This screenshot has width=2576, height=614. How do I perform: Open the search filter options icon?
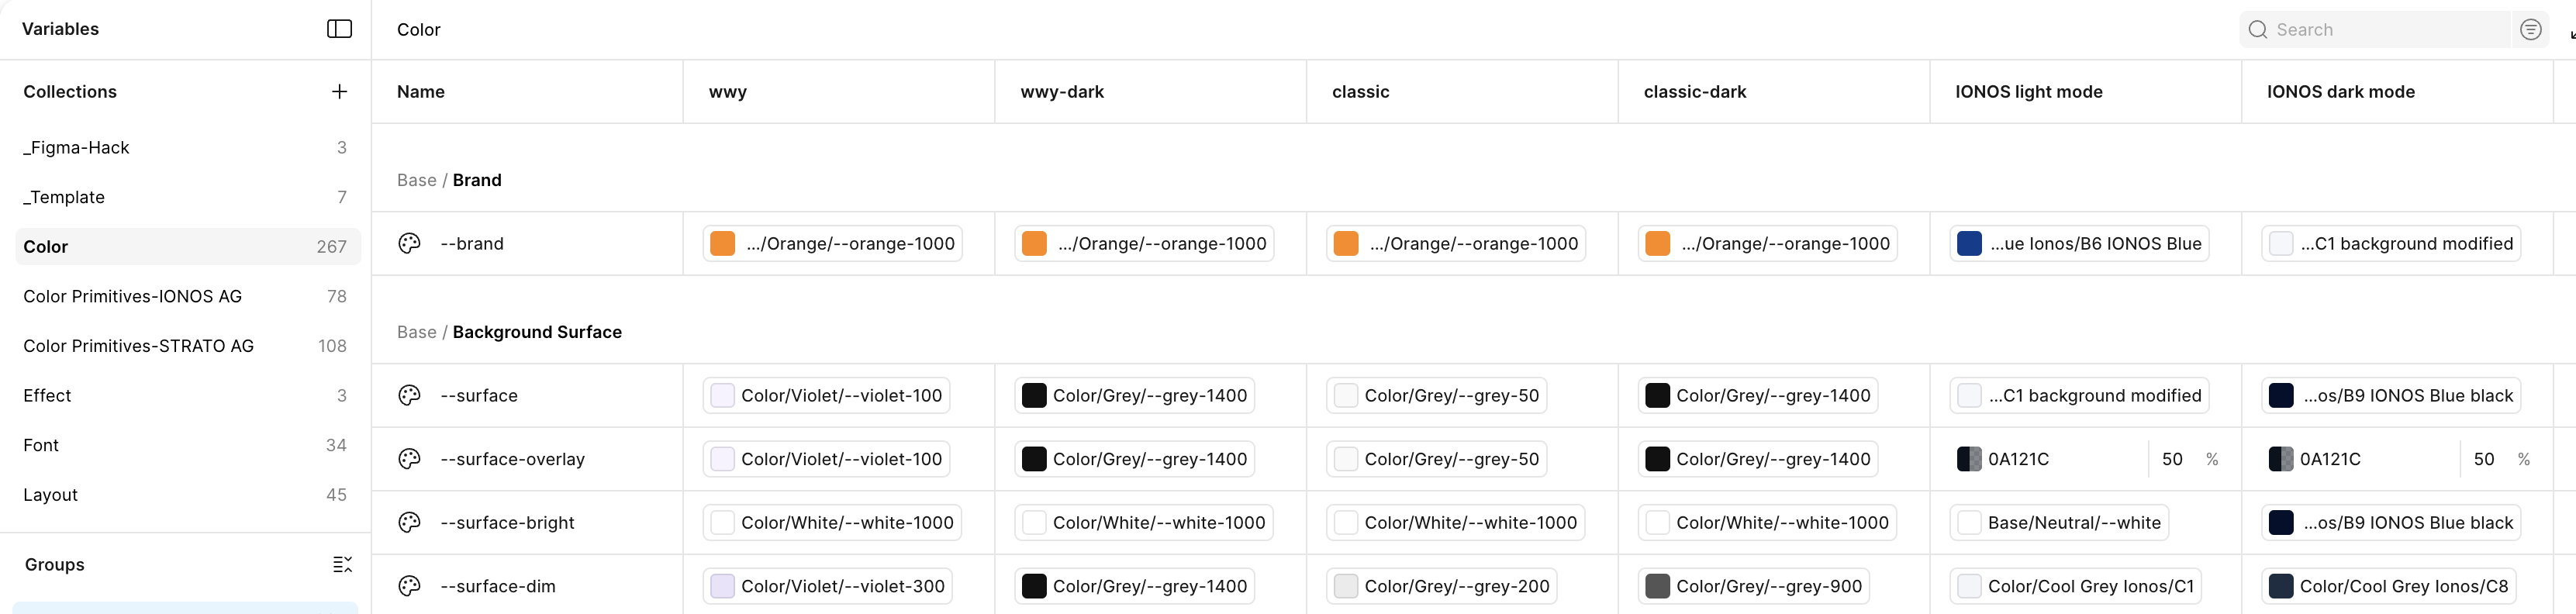point(2531,29)
